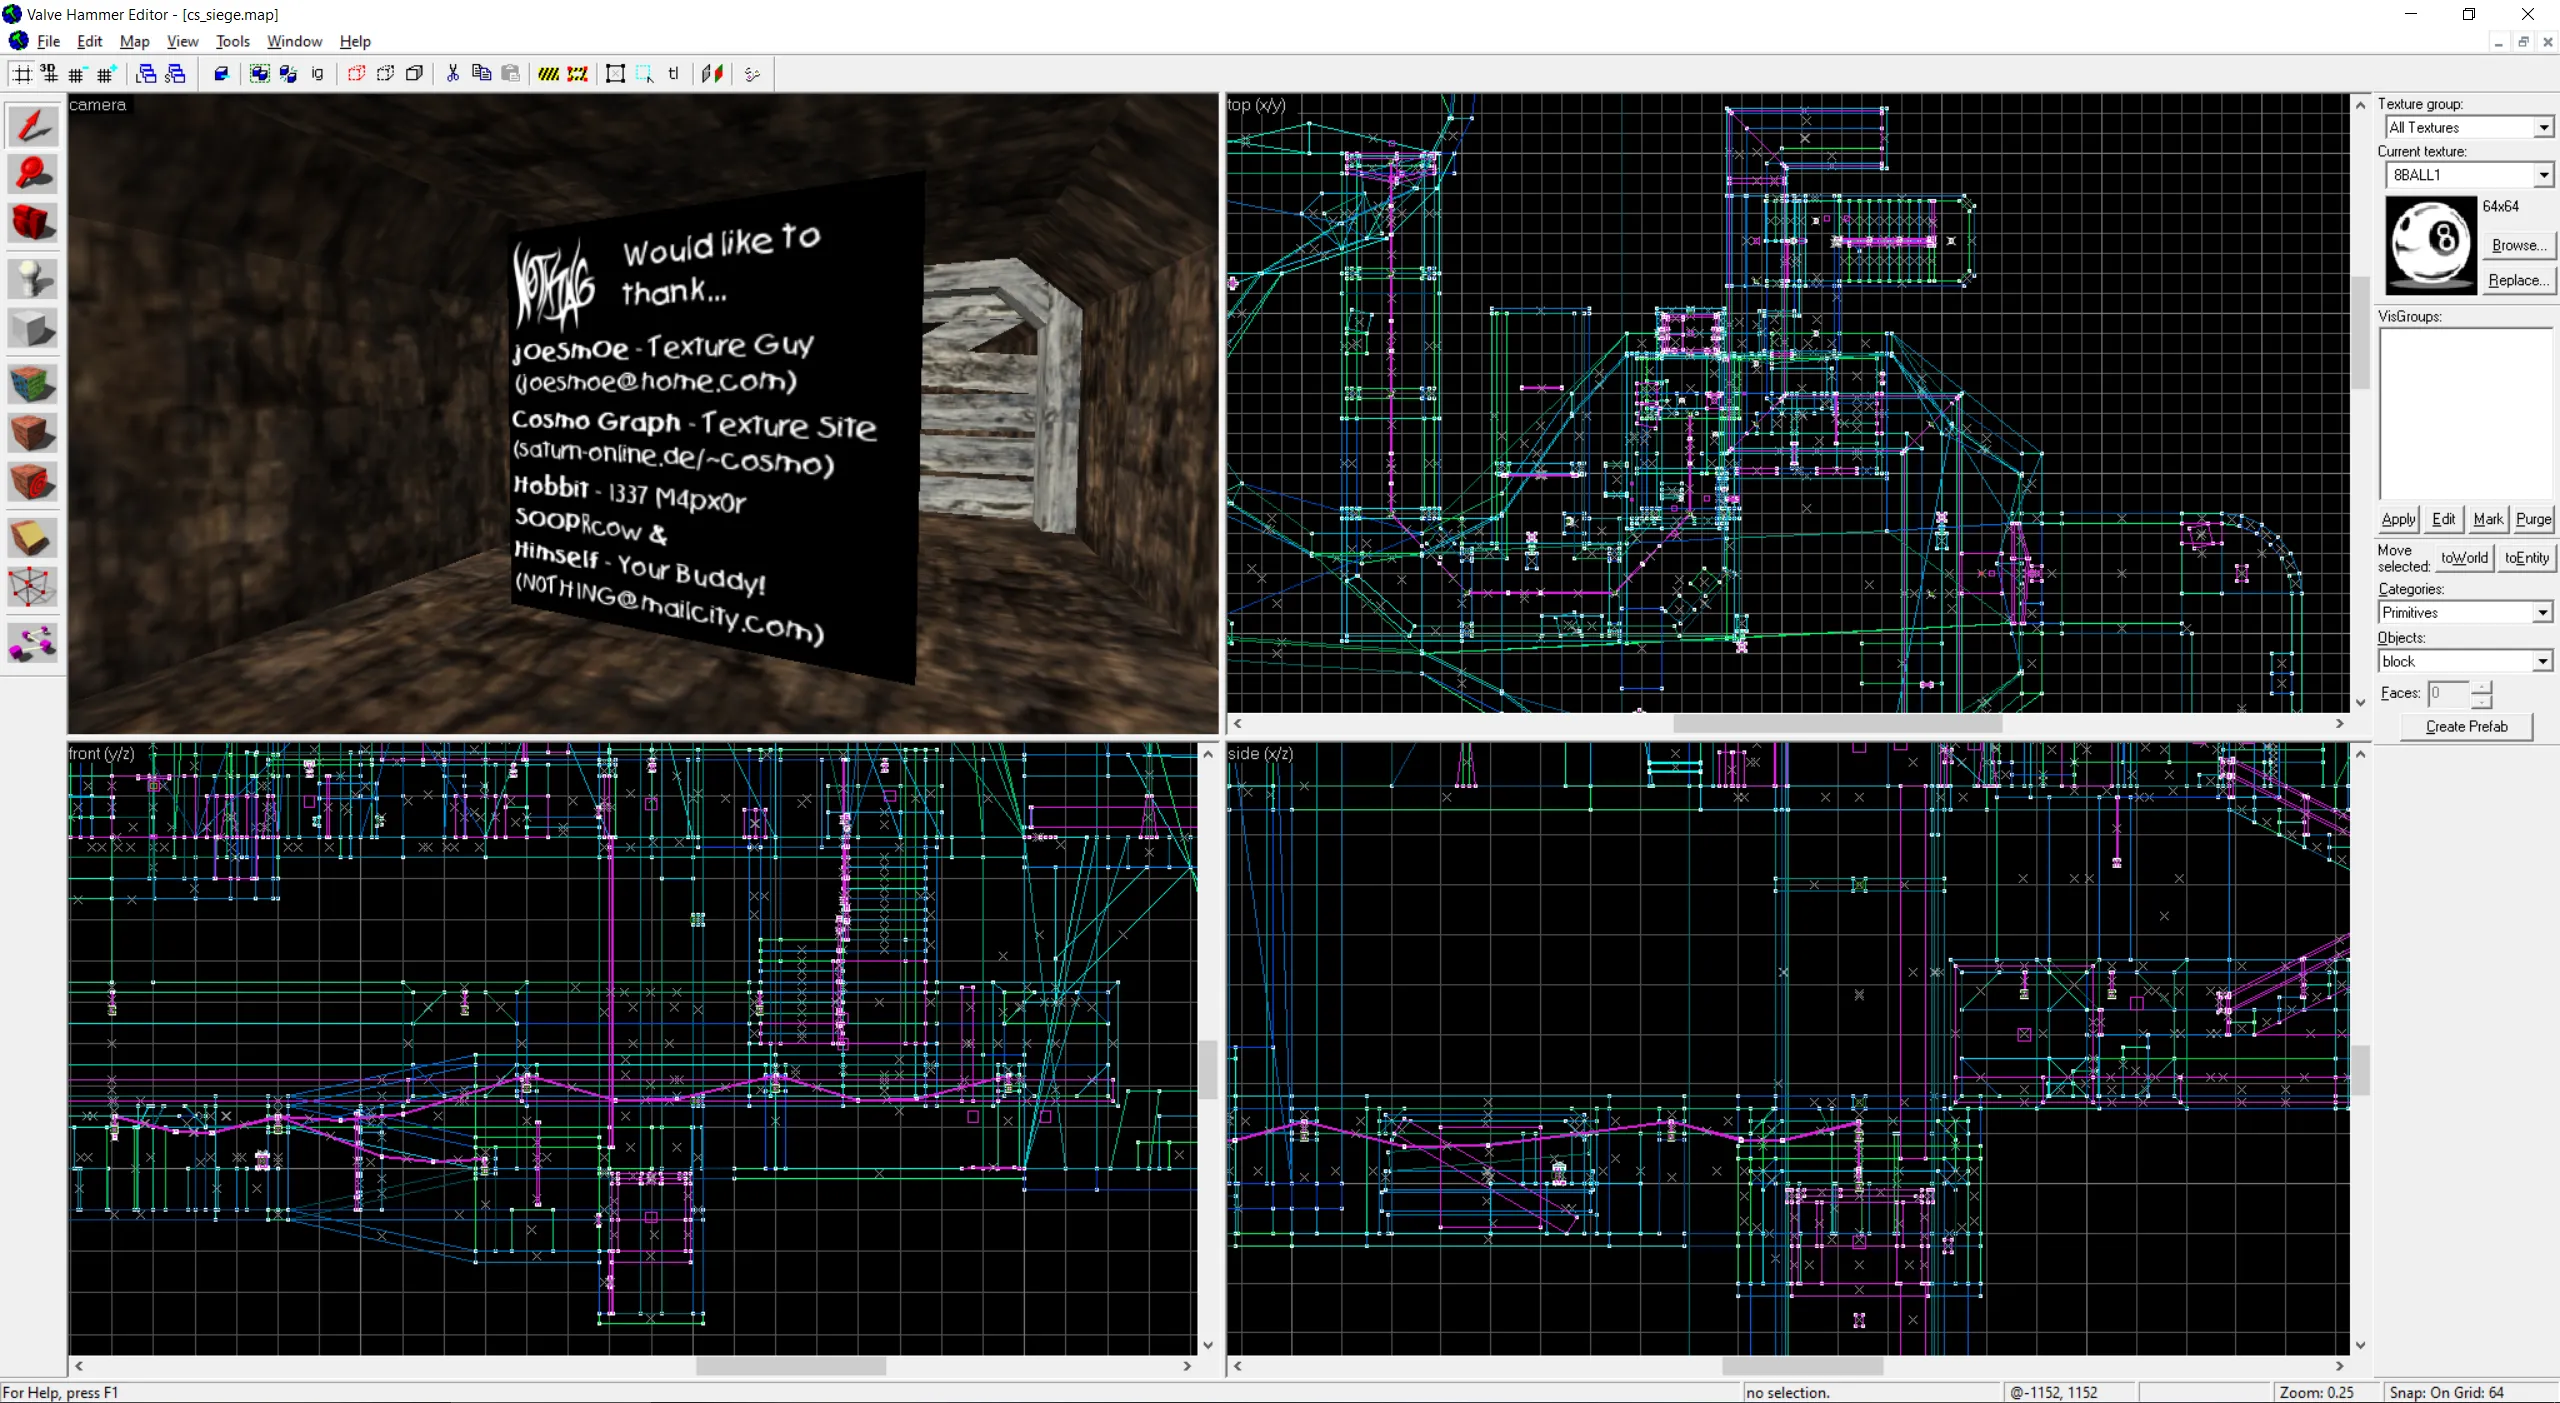The image size is (2560, 1403).
Task: Choose the red Camera tool
Action: point(33,222)
